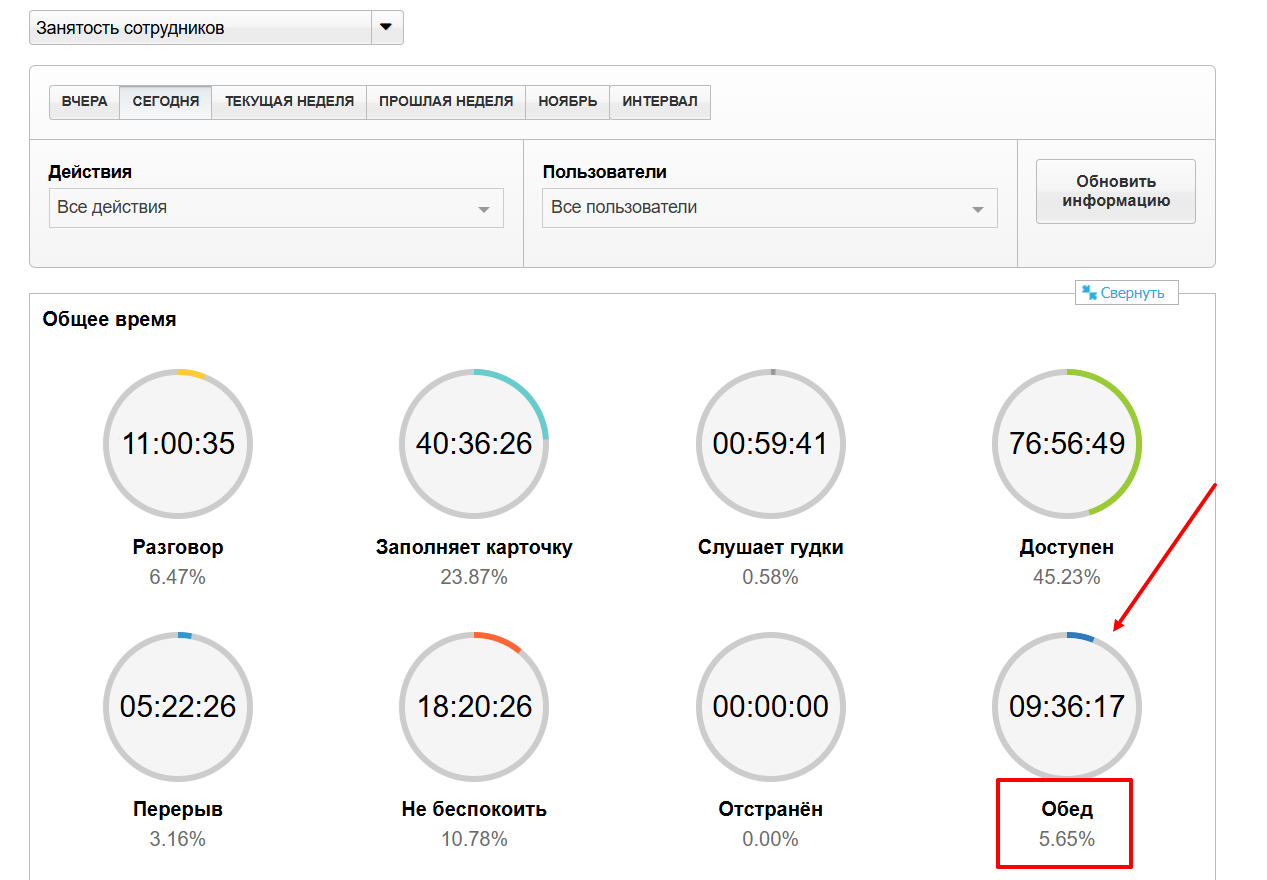Click the green Доступен progress circle

pyautogui.click(x=1066, y=443)
